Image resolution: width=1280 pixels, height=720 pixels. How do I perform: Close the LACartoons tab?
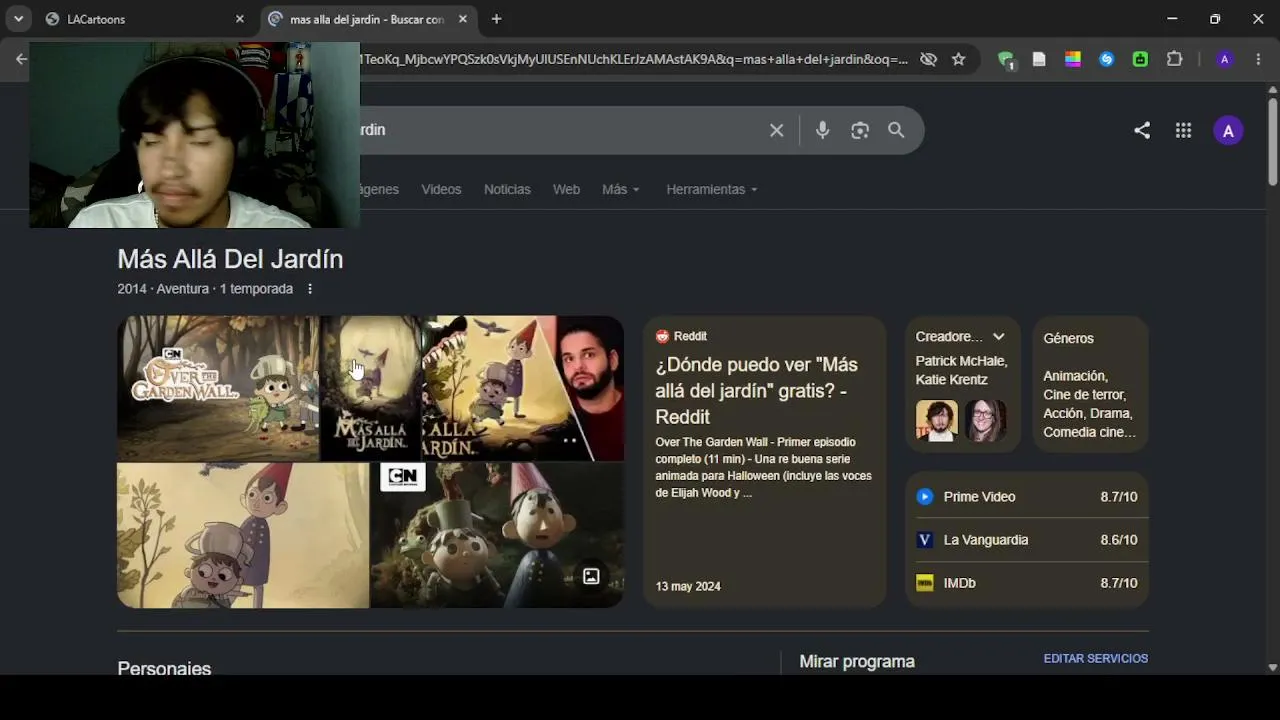239,19
